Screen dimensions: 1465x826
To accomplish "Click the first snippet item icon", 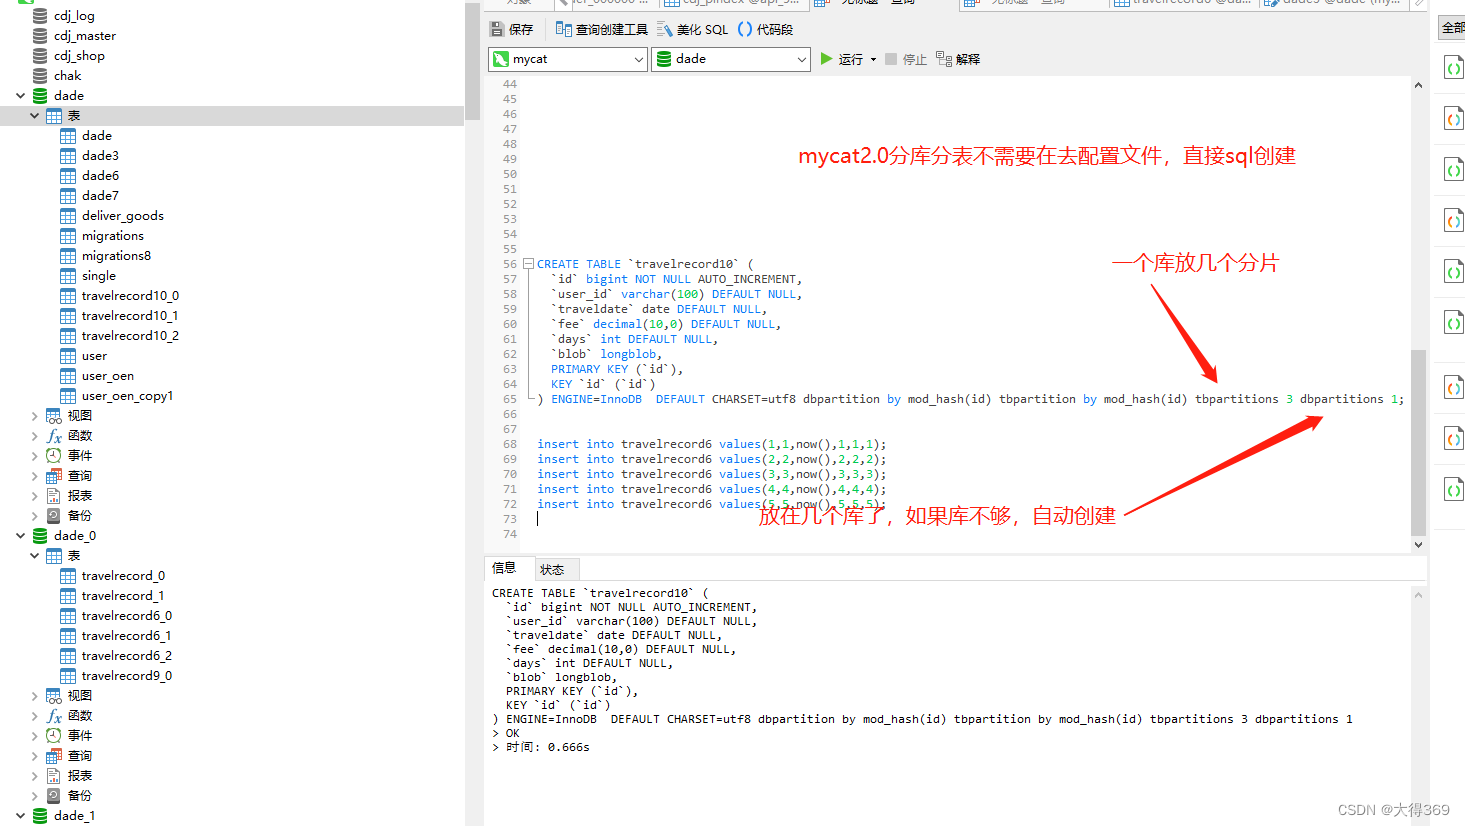I will pyautogui.click(x=1453, y=68).
